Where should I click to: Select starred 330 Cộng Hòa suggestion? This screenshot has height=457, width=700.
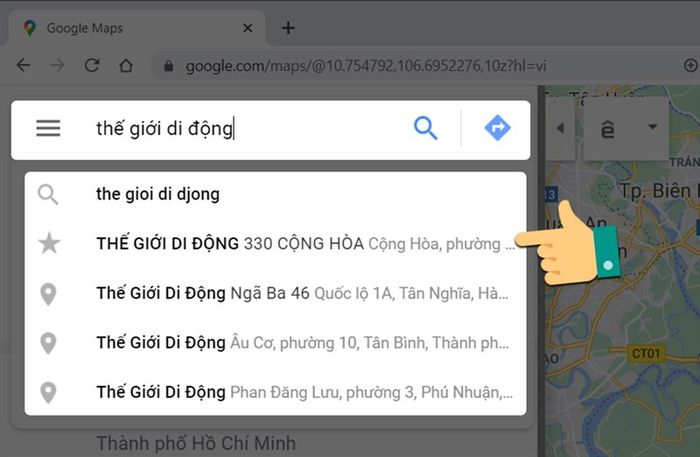(x=275, y=244)
